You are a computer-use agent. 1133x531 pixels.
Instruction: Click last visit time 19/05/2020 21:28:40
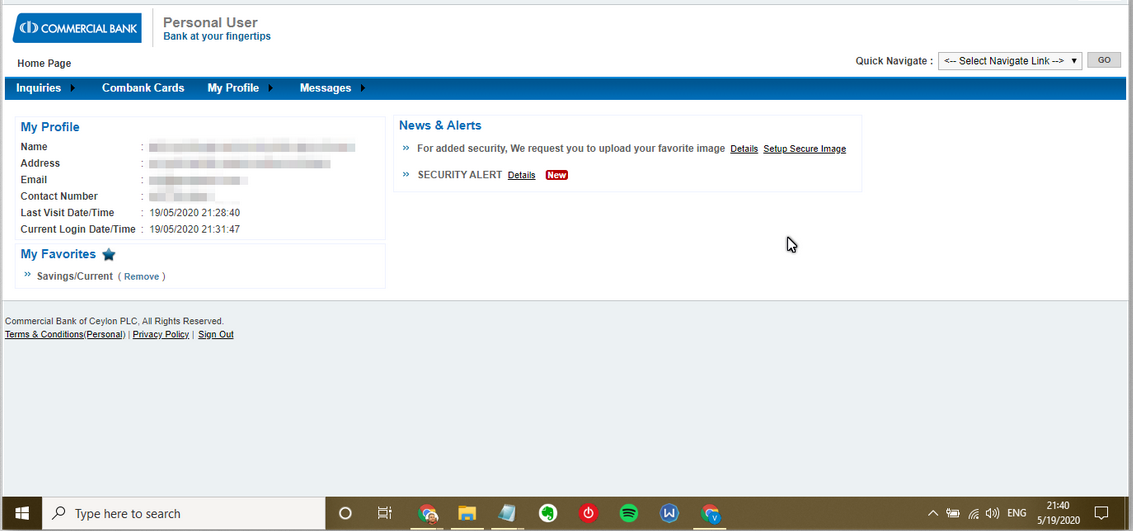pos(194,213)
